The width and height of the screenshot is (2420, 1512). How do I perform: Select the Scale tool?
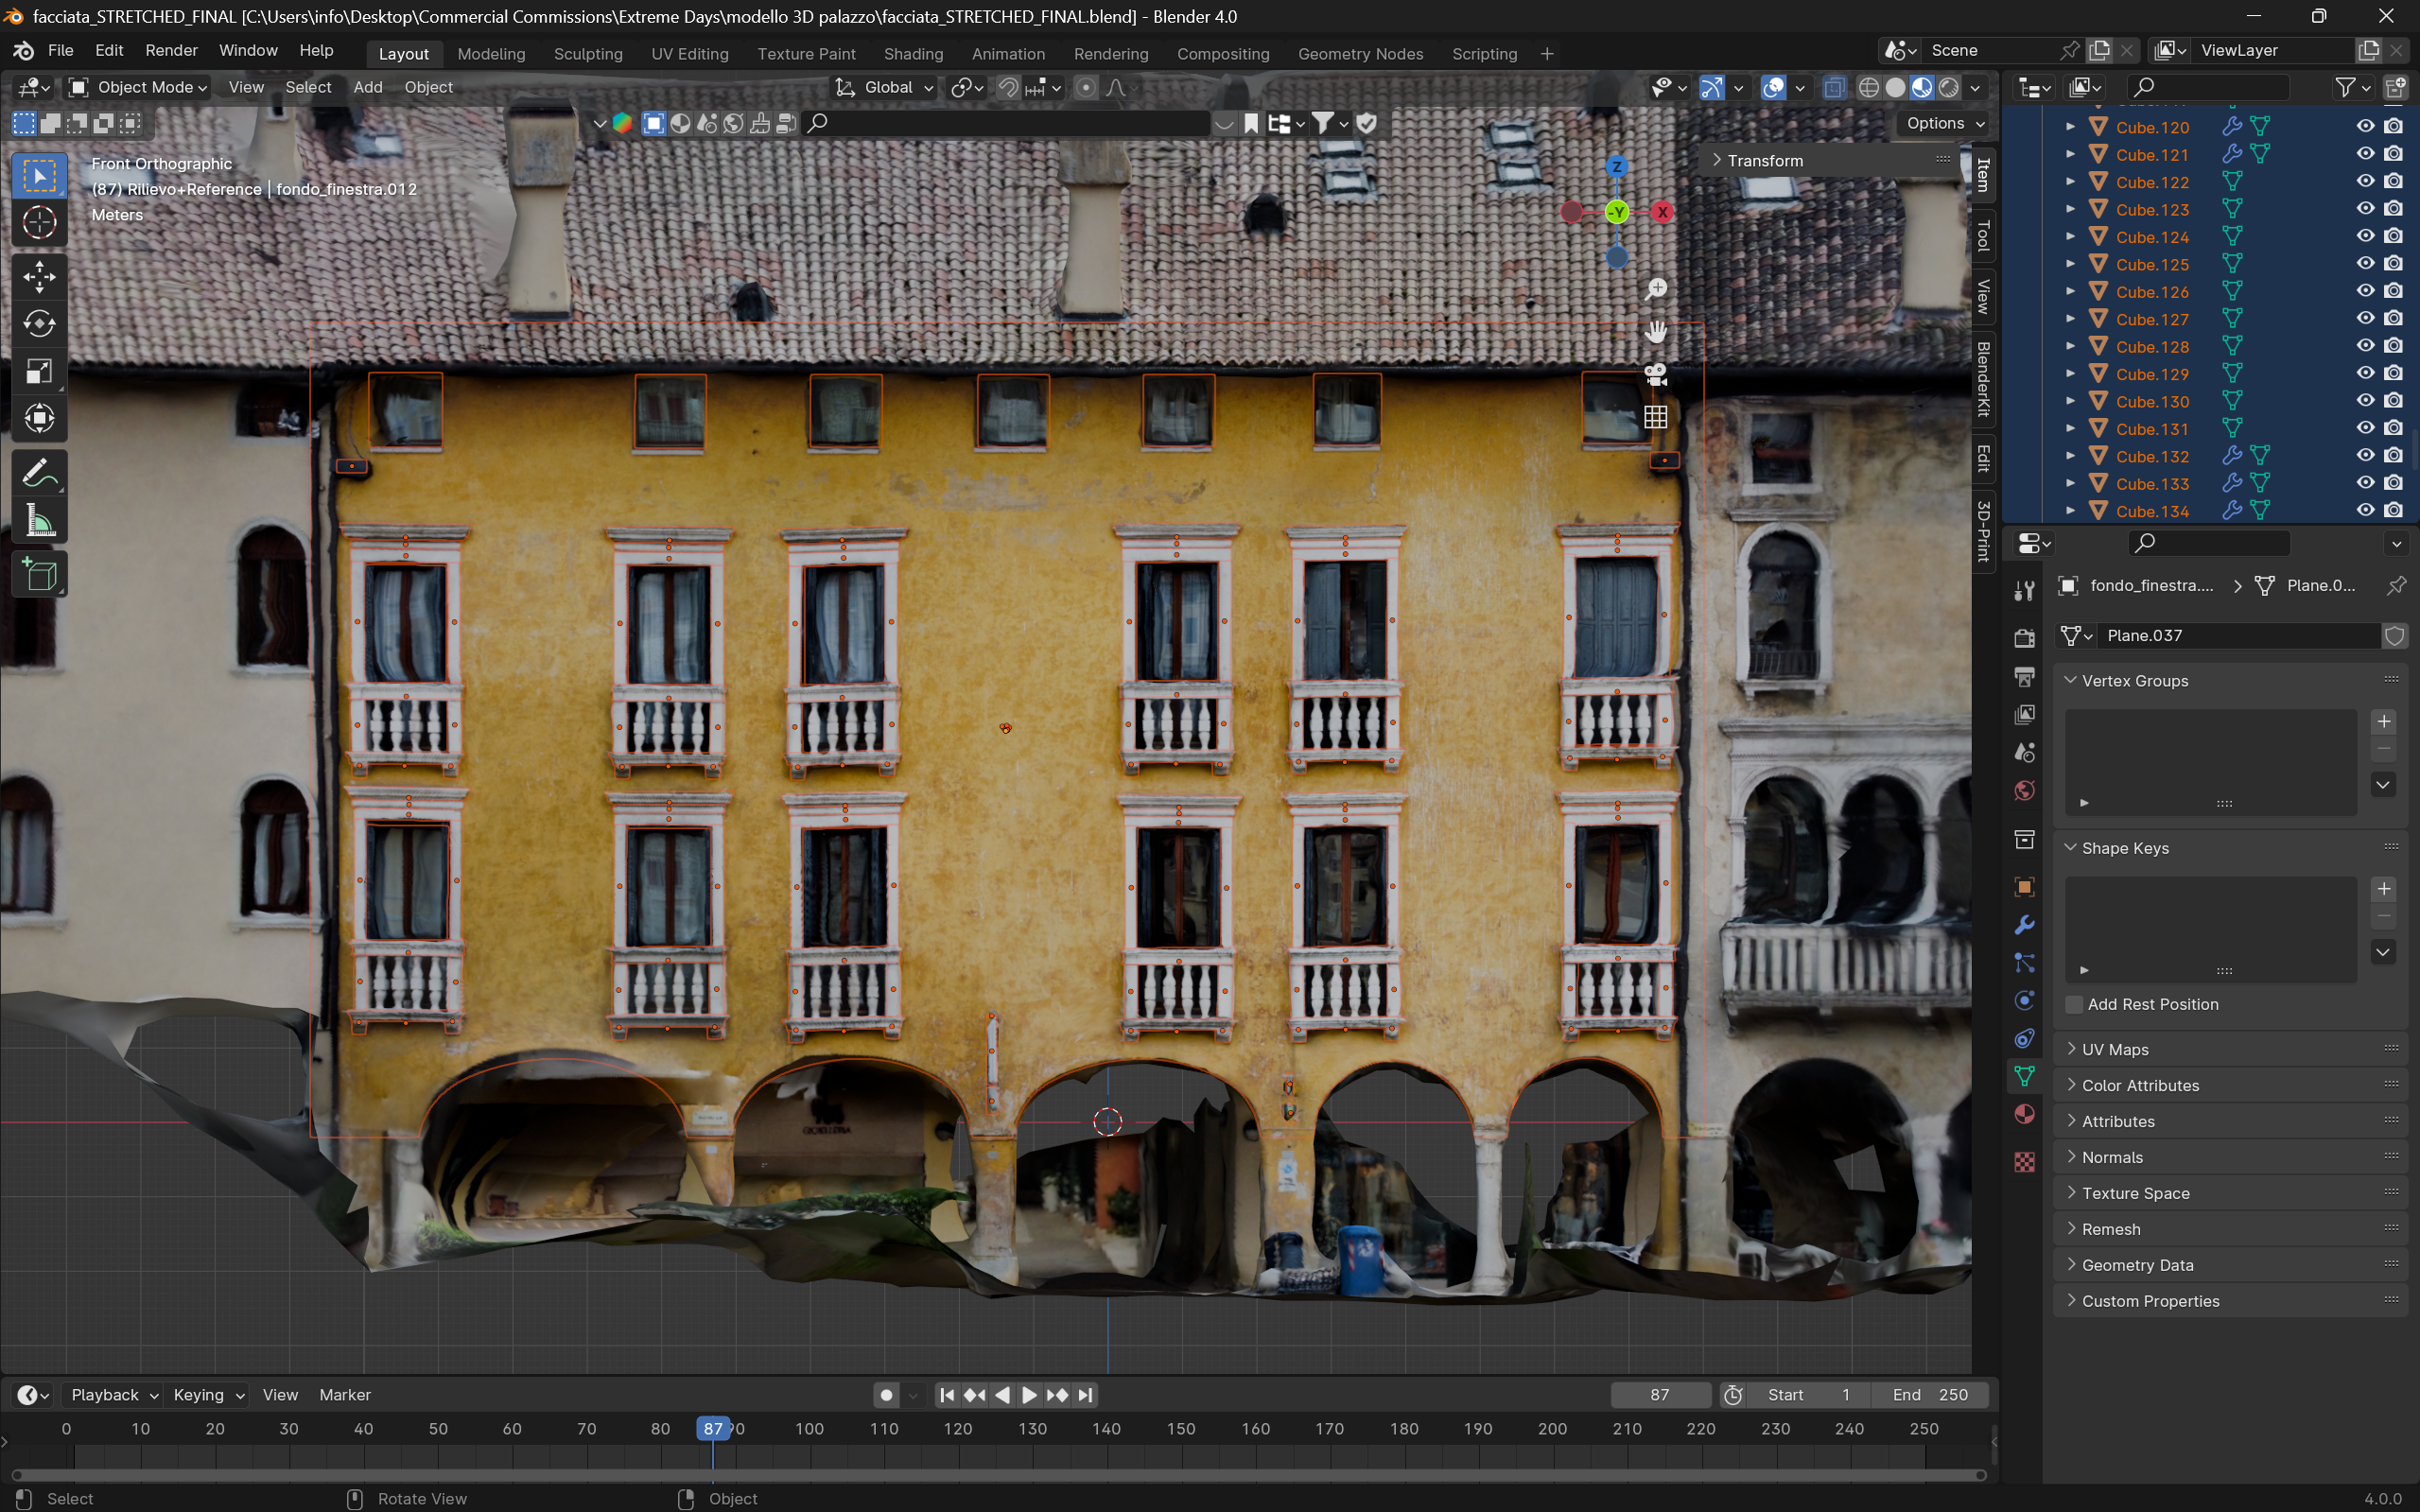point(39,372)
